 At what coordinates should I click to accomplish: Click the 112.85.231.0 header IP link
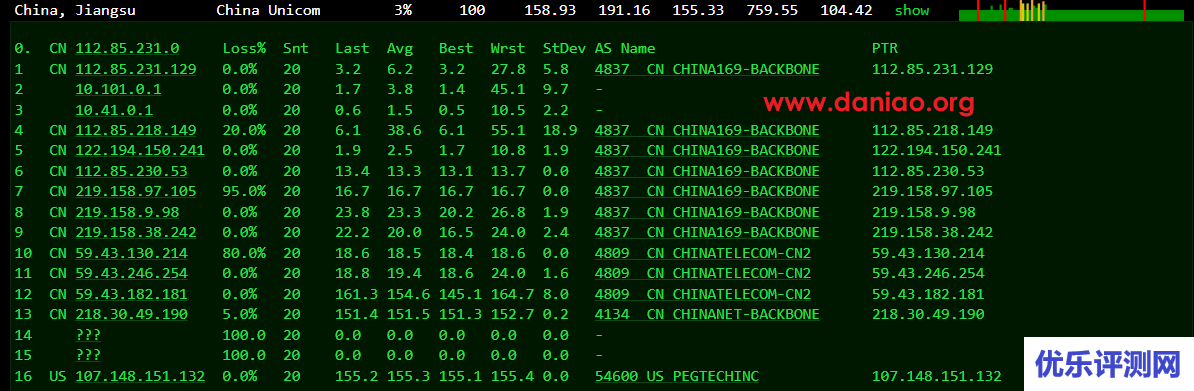click(127, 48)
